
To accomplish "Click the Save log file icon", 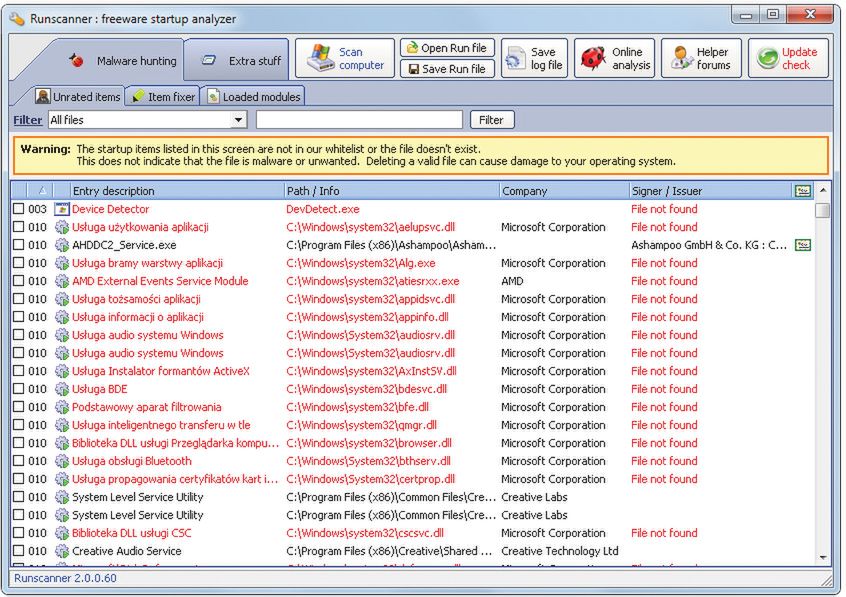I will pyautogui.click(x=515, y=59).
